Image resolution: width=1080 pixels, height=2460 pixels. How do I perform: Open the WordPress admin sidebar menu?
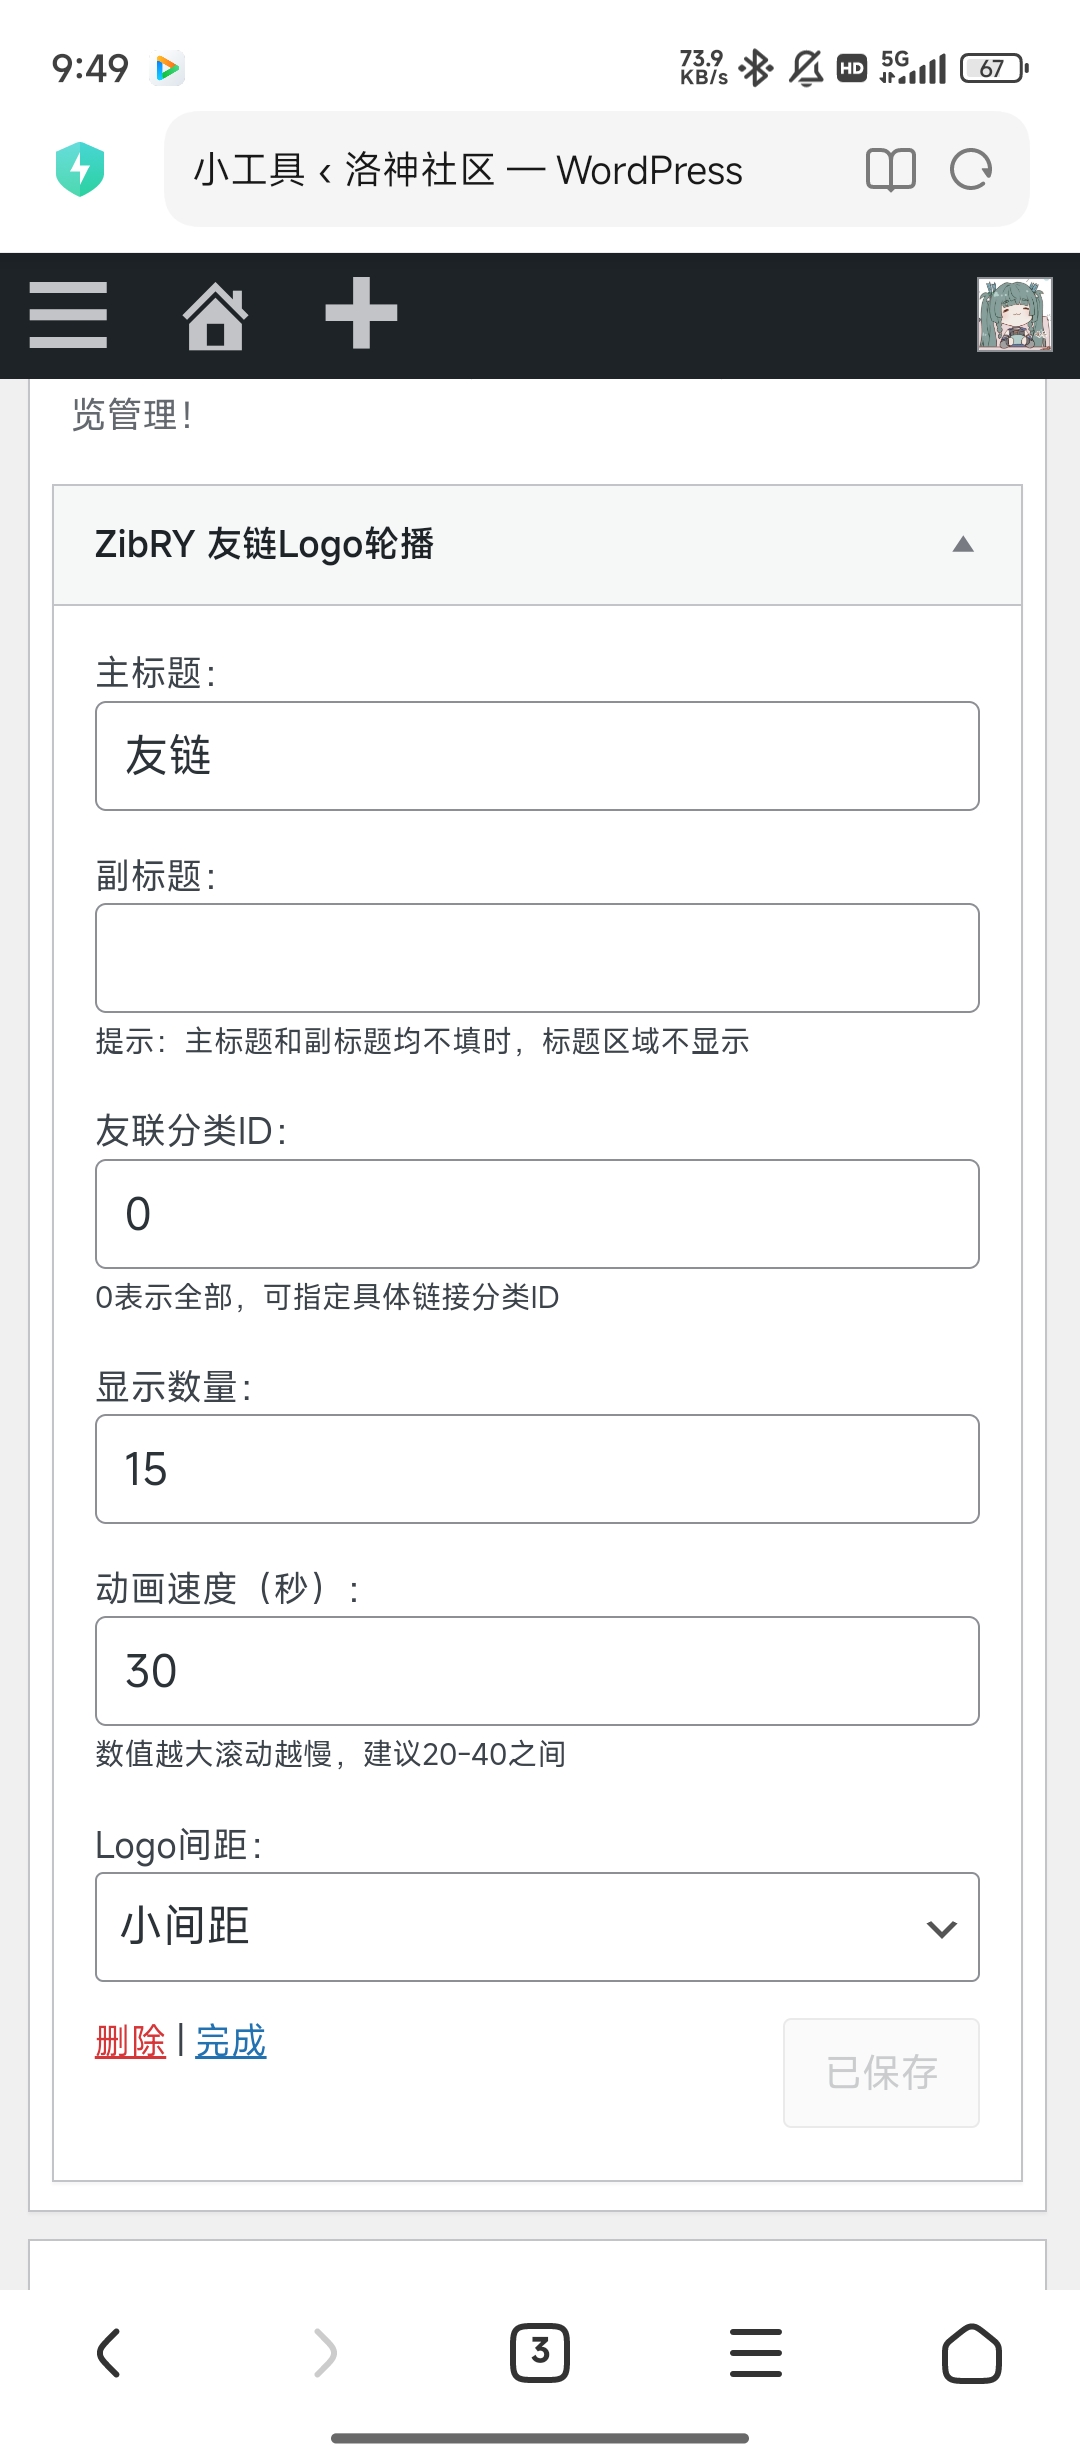pos(68,314)
